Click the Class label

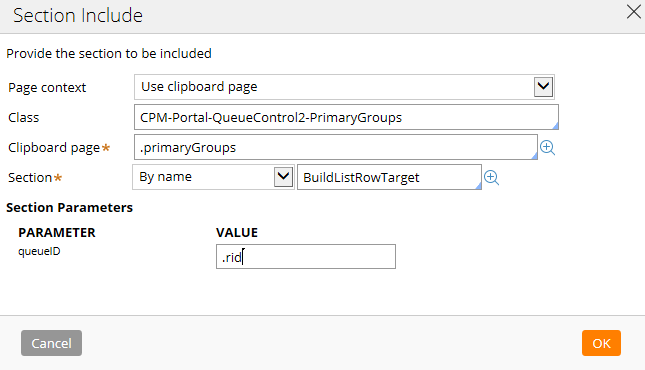[x=23, y=118]
